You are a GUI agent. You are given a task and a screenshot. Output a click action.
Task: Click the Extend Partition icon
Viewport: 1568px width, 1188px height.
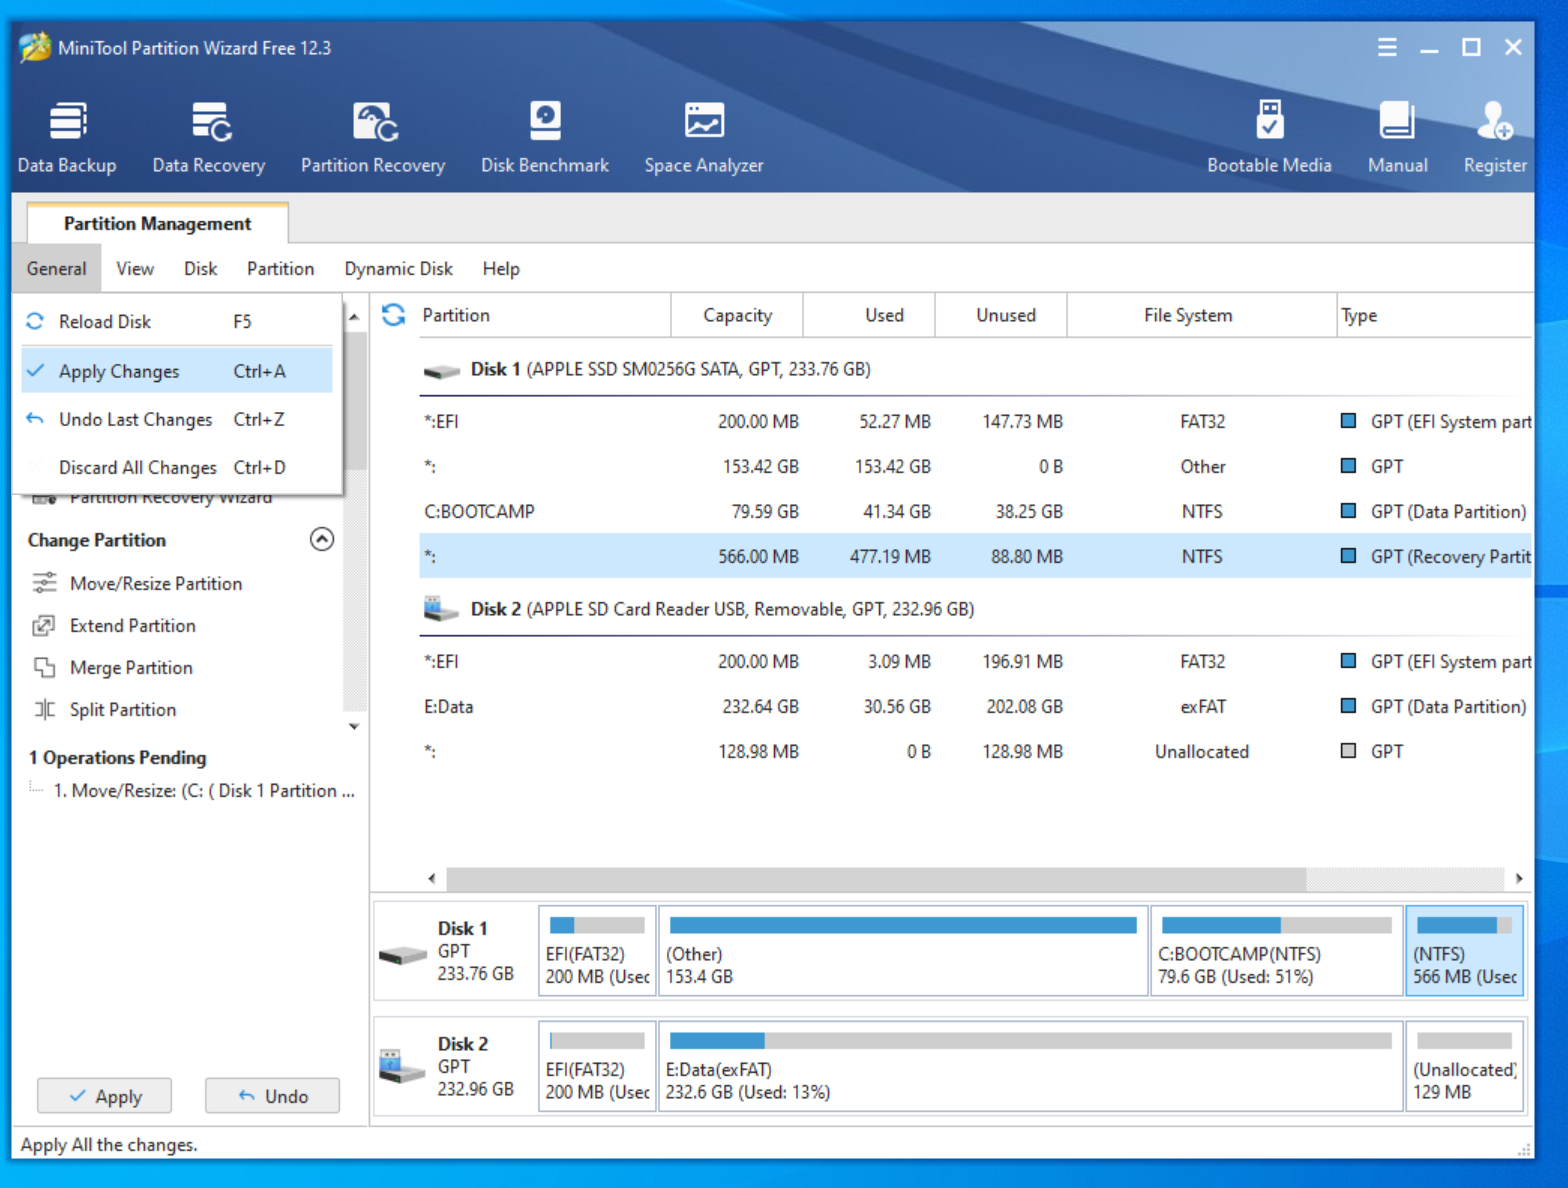[x=44, y=625]
